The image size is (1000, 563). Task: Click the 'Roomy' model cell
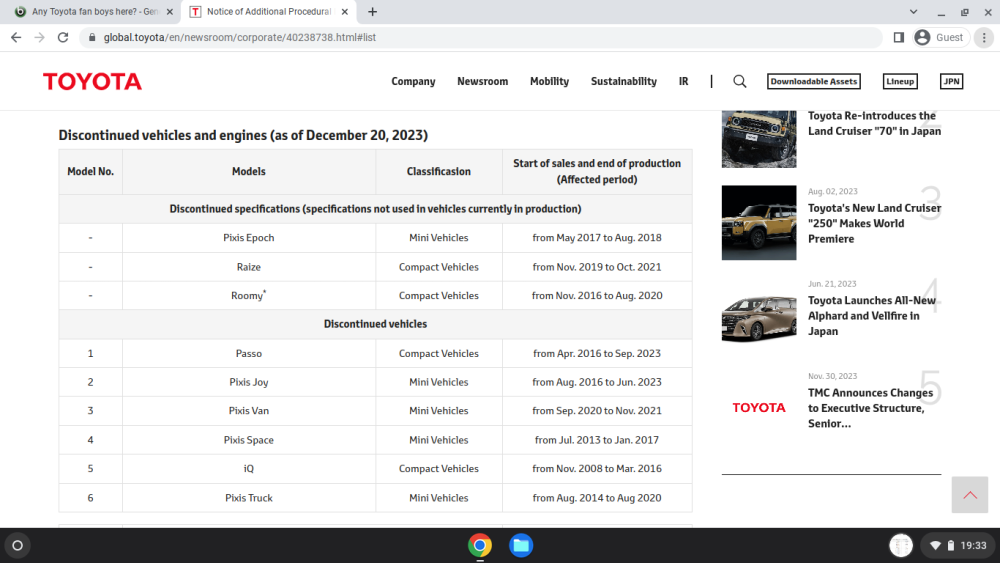pyautogui.click(x=249, y=295)
